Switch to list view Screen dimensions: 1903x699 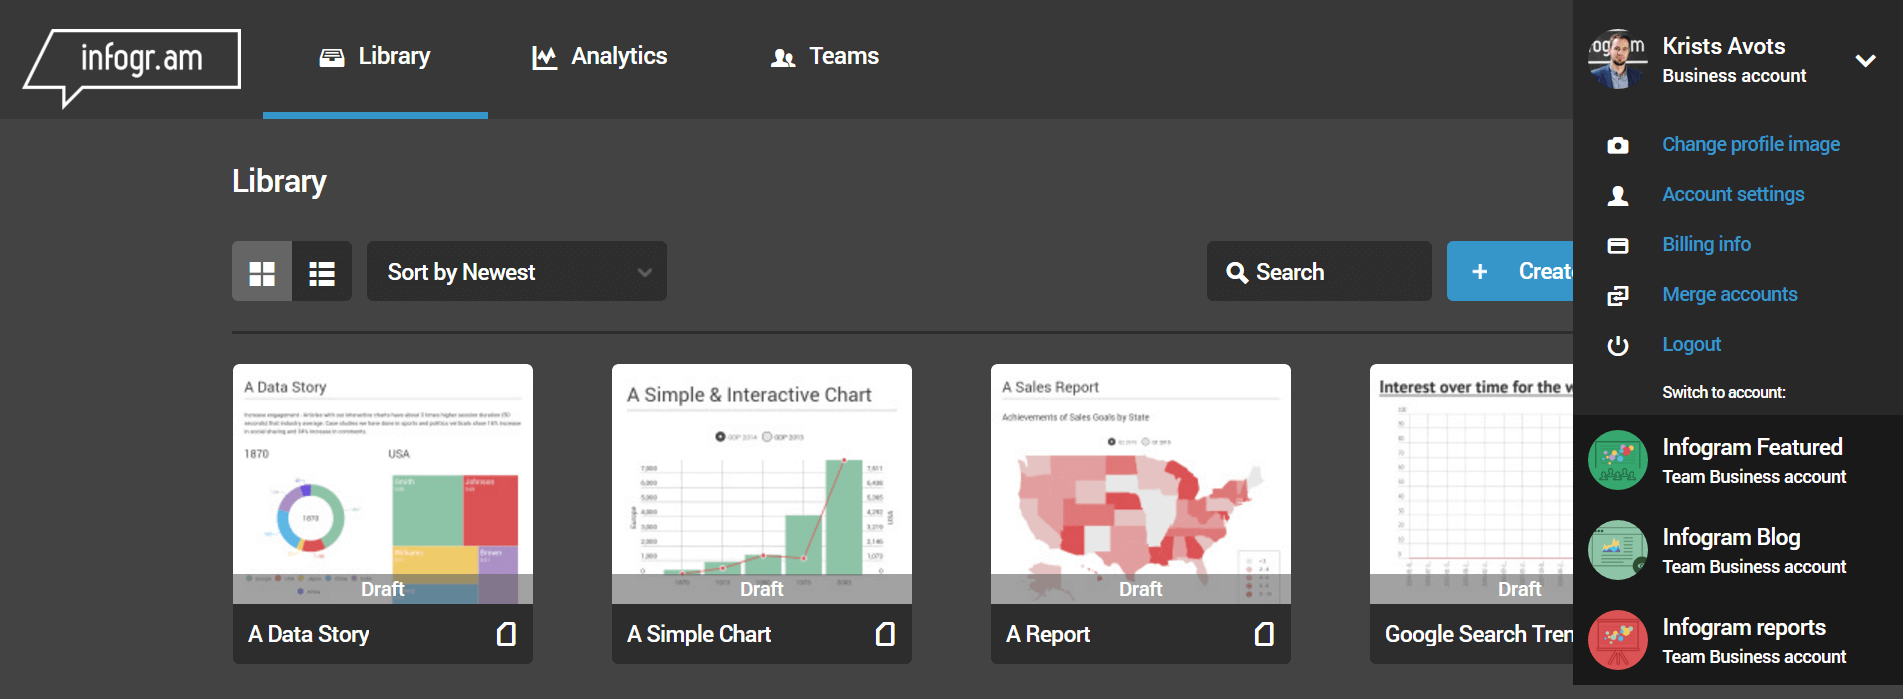click(x=322, y=272)
